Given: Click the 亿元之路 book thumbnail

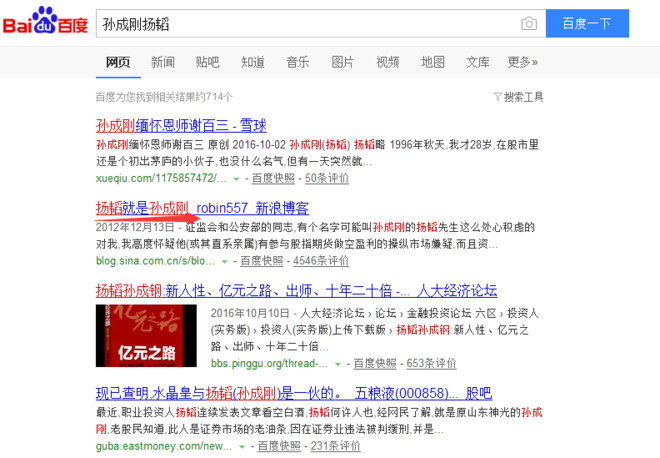Looking at the screenshot, I should (x=146, y=336).
